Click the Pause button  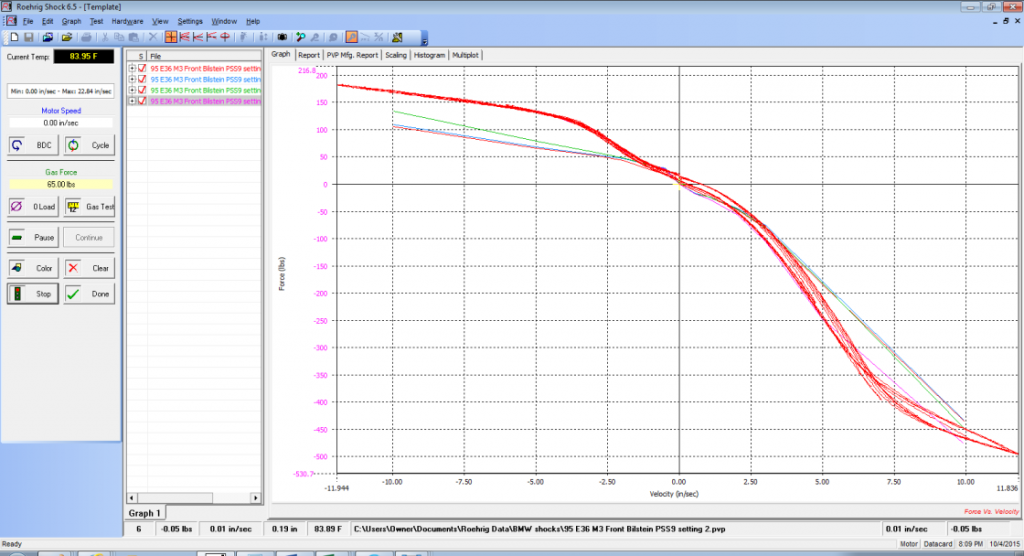click(x=33, y=237)
